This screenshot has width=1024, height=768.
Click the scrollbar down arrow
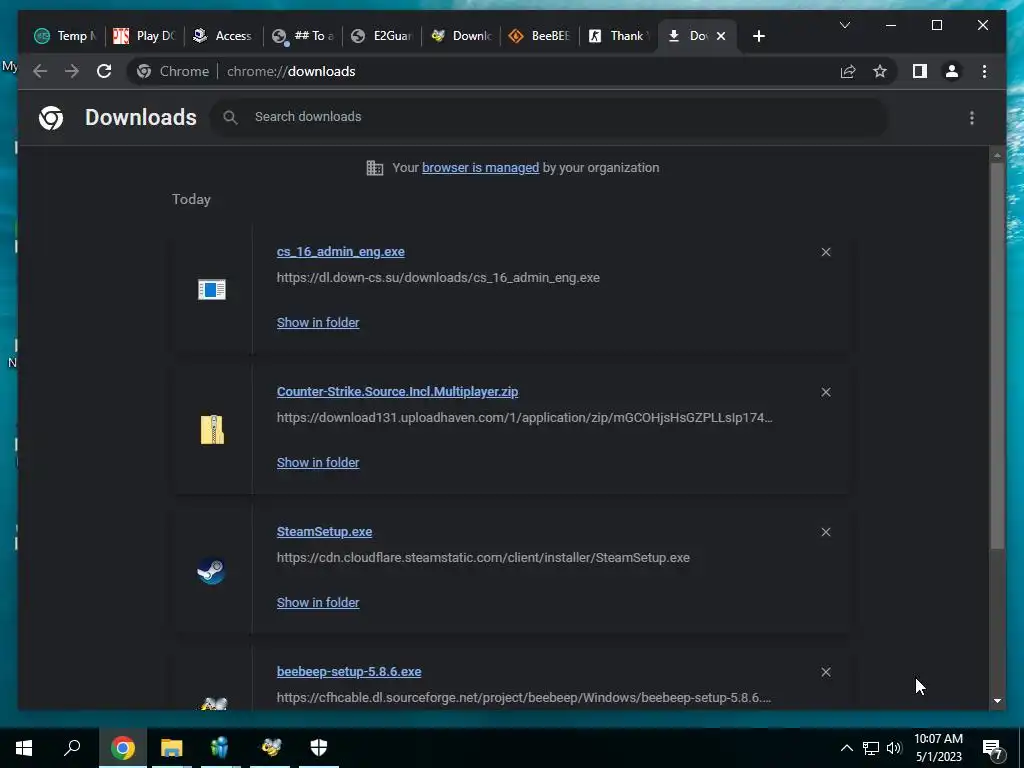pyautogui.click(x=997, y=701)
